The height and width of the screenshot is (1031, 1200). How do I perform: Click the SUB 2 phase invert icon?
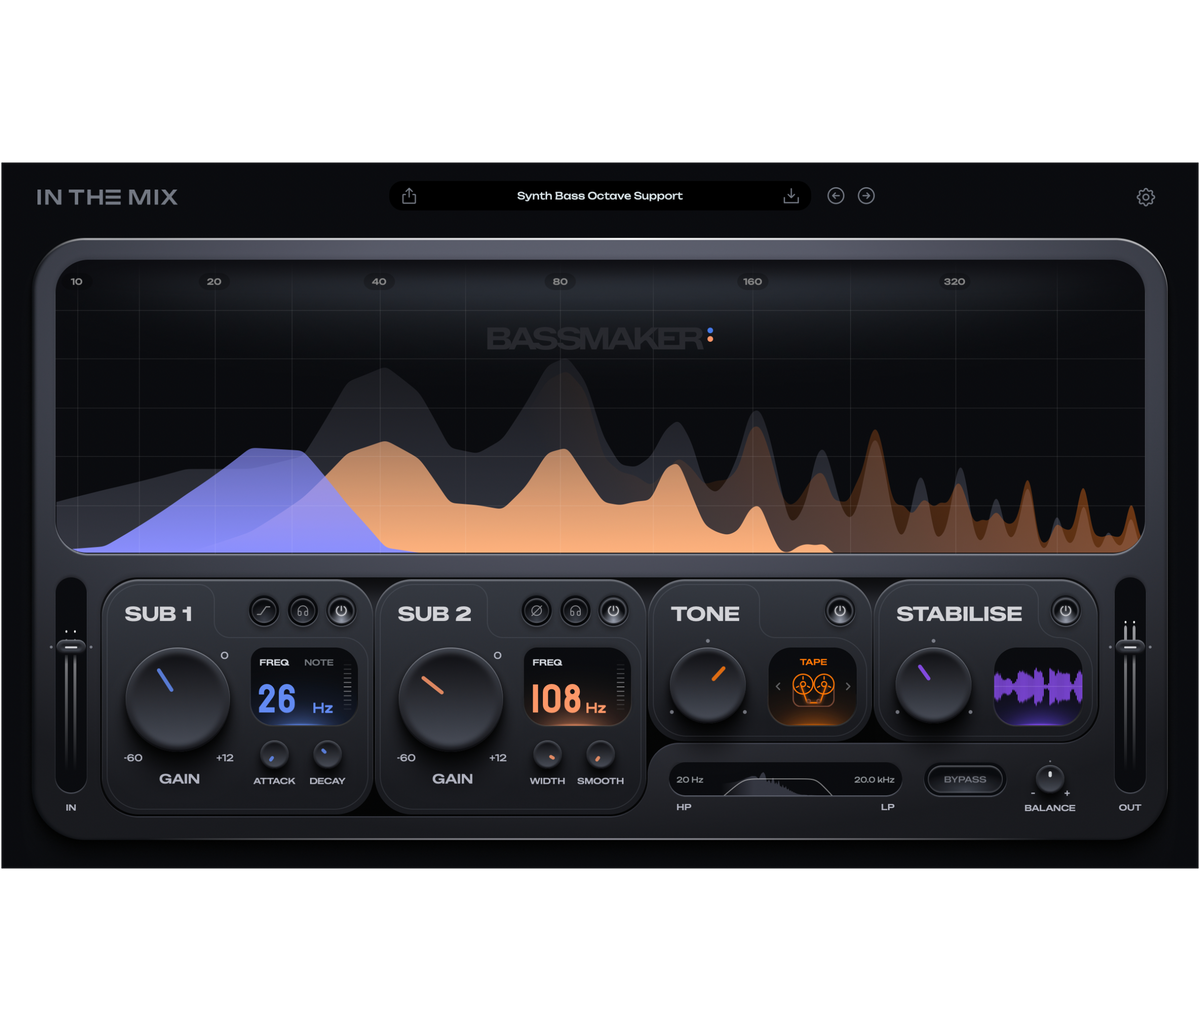(536, 610)
